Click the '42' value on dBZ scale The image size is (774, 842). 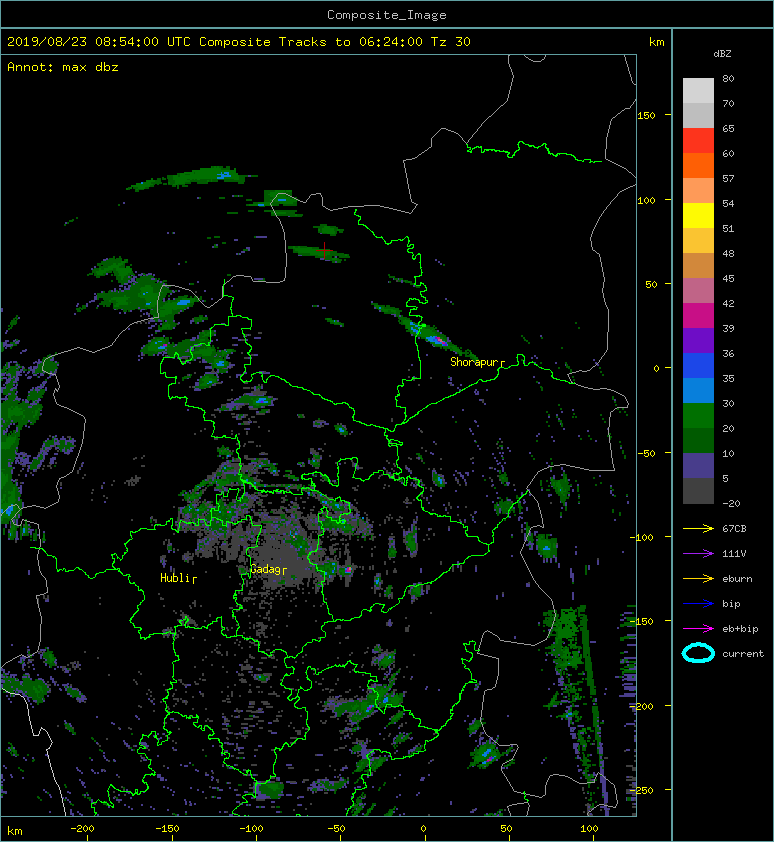coord(728,303)
